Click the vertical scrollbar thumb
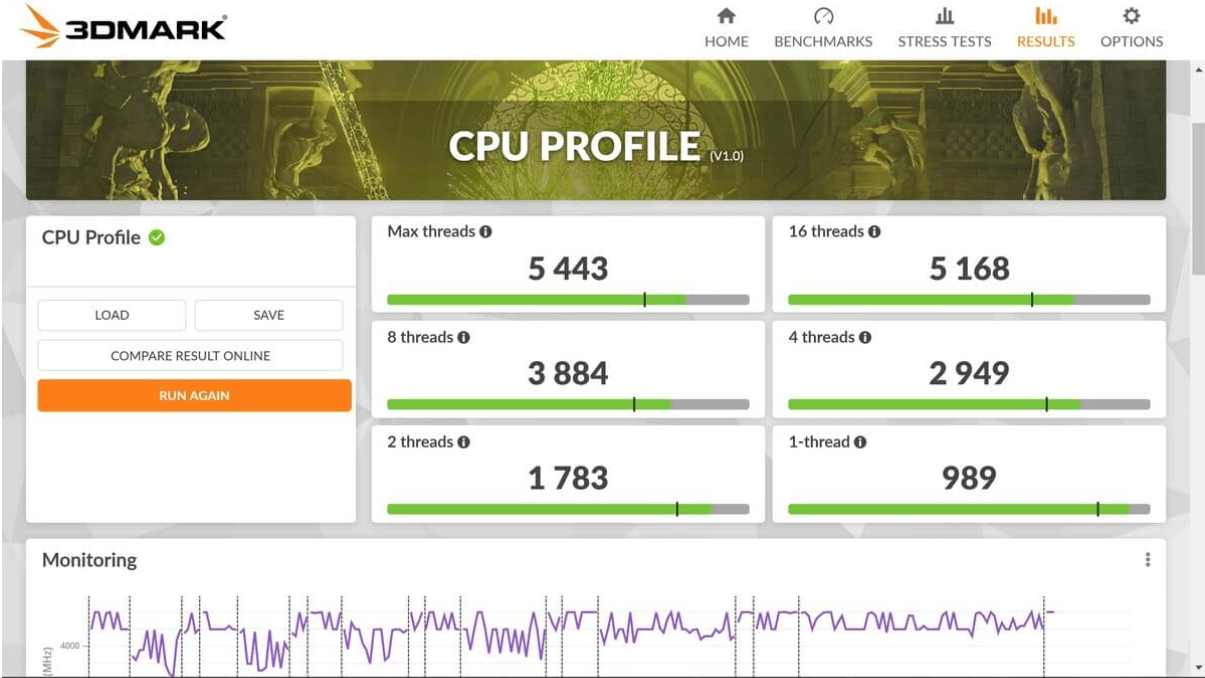 point(1198,198)
